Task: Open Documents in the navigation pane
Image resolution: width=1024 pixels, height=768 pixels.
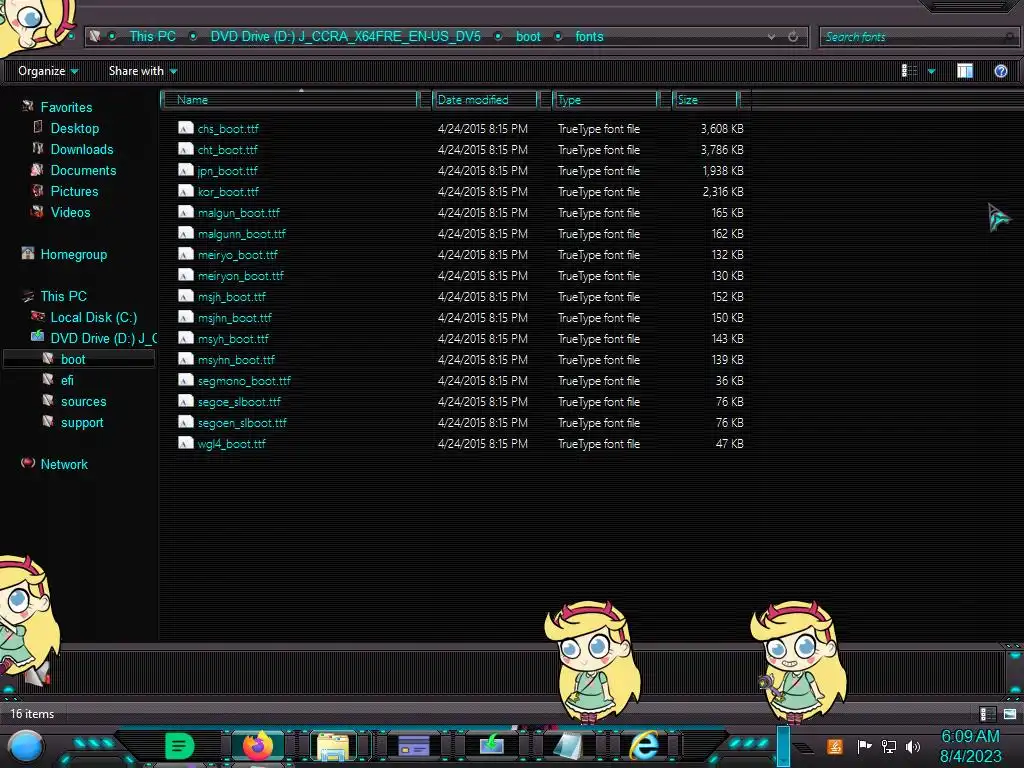Action: click(x=83, y=170)
